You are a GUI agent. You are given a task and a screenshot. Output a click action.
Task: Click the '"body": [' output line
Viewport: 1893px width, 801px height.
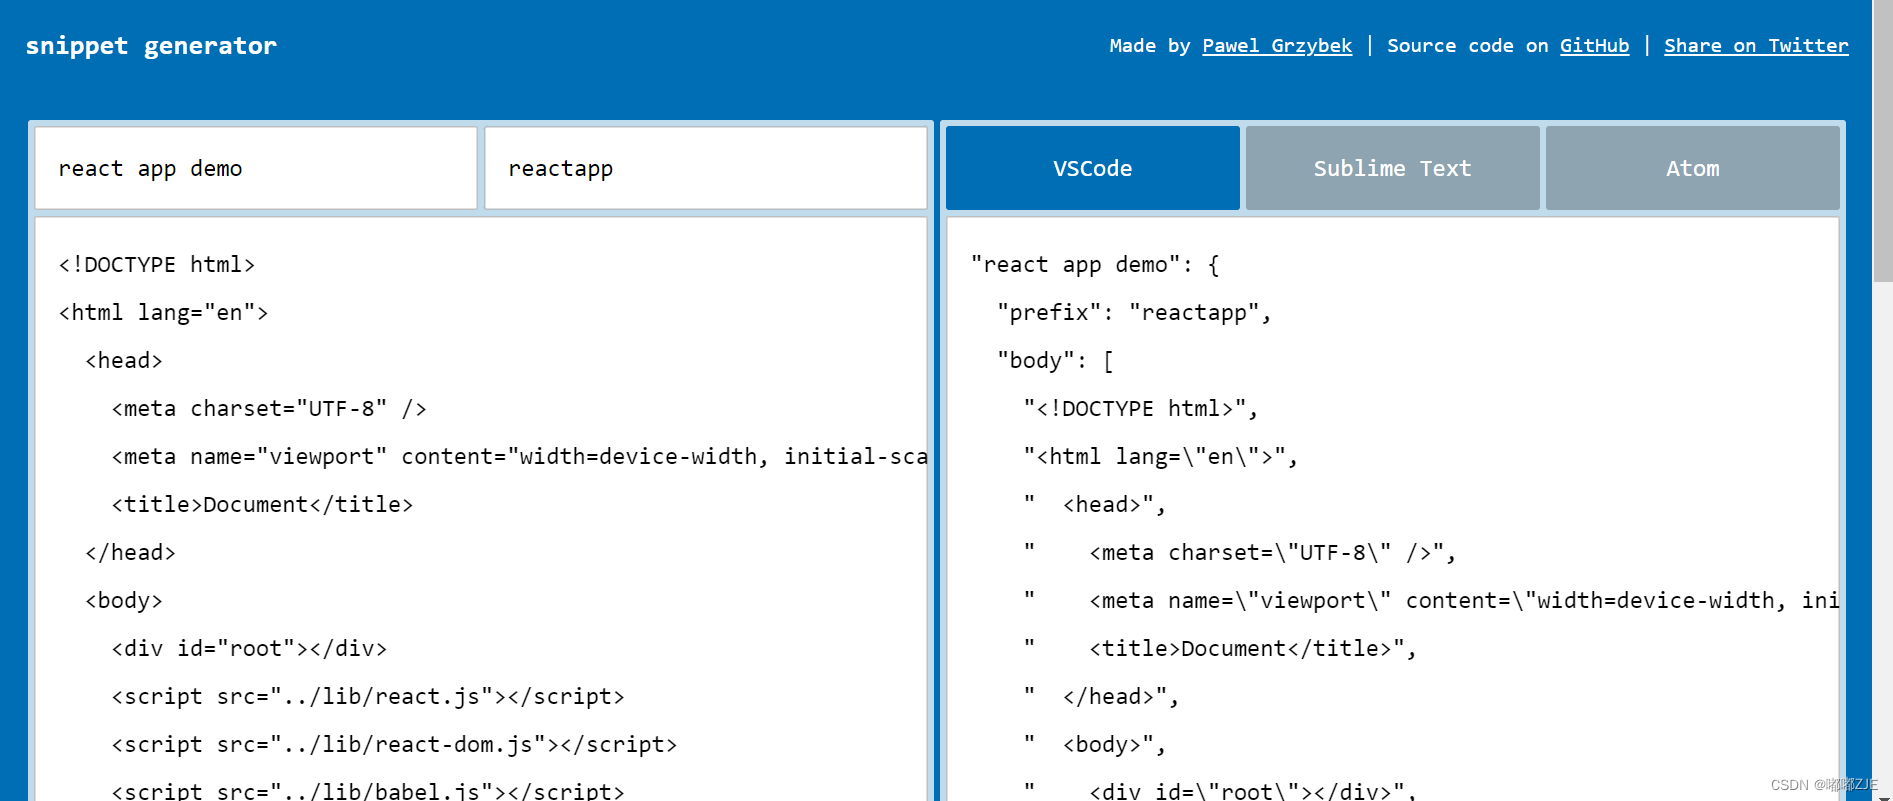coord(1055,361)
